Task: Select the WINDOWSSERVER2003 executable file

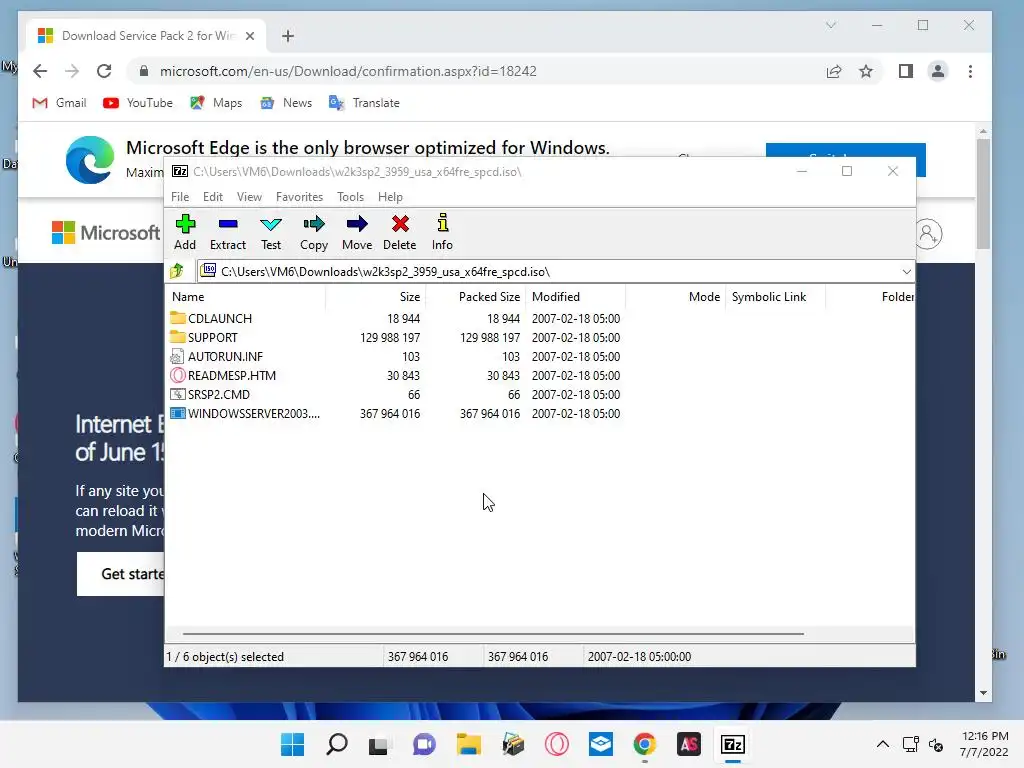Action: coord(254,413)
